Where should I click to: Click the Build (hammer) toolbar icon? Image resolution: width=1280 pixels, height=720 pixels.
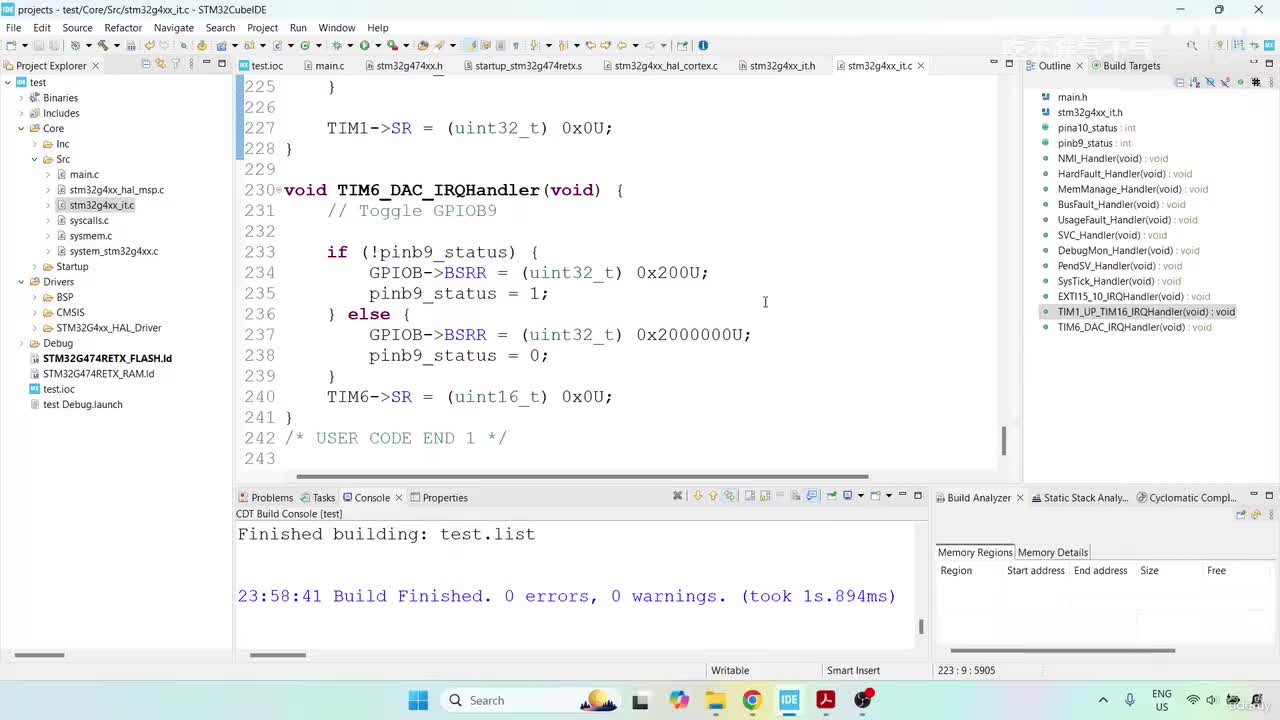coord(102,45)
